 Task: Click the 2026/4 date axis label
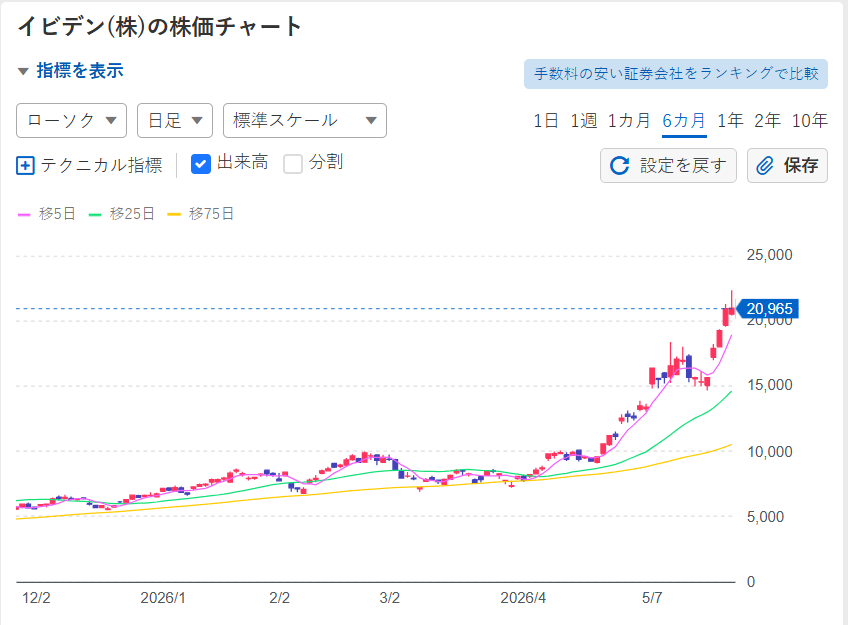tap(523, 598)
